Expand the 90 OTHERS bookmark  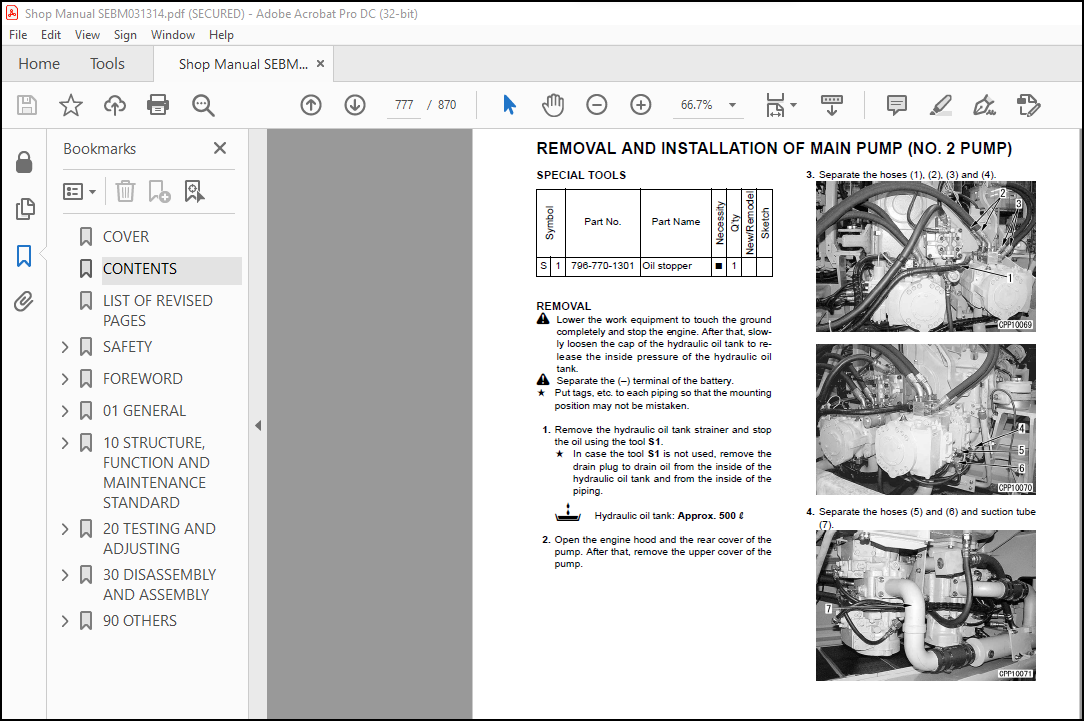tap(65, 621)
